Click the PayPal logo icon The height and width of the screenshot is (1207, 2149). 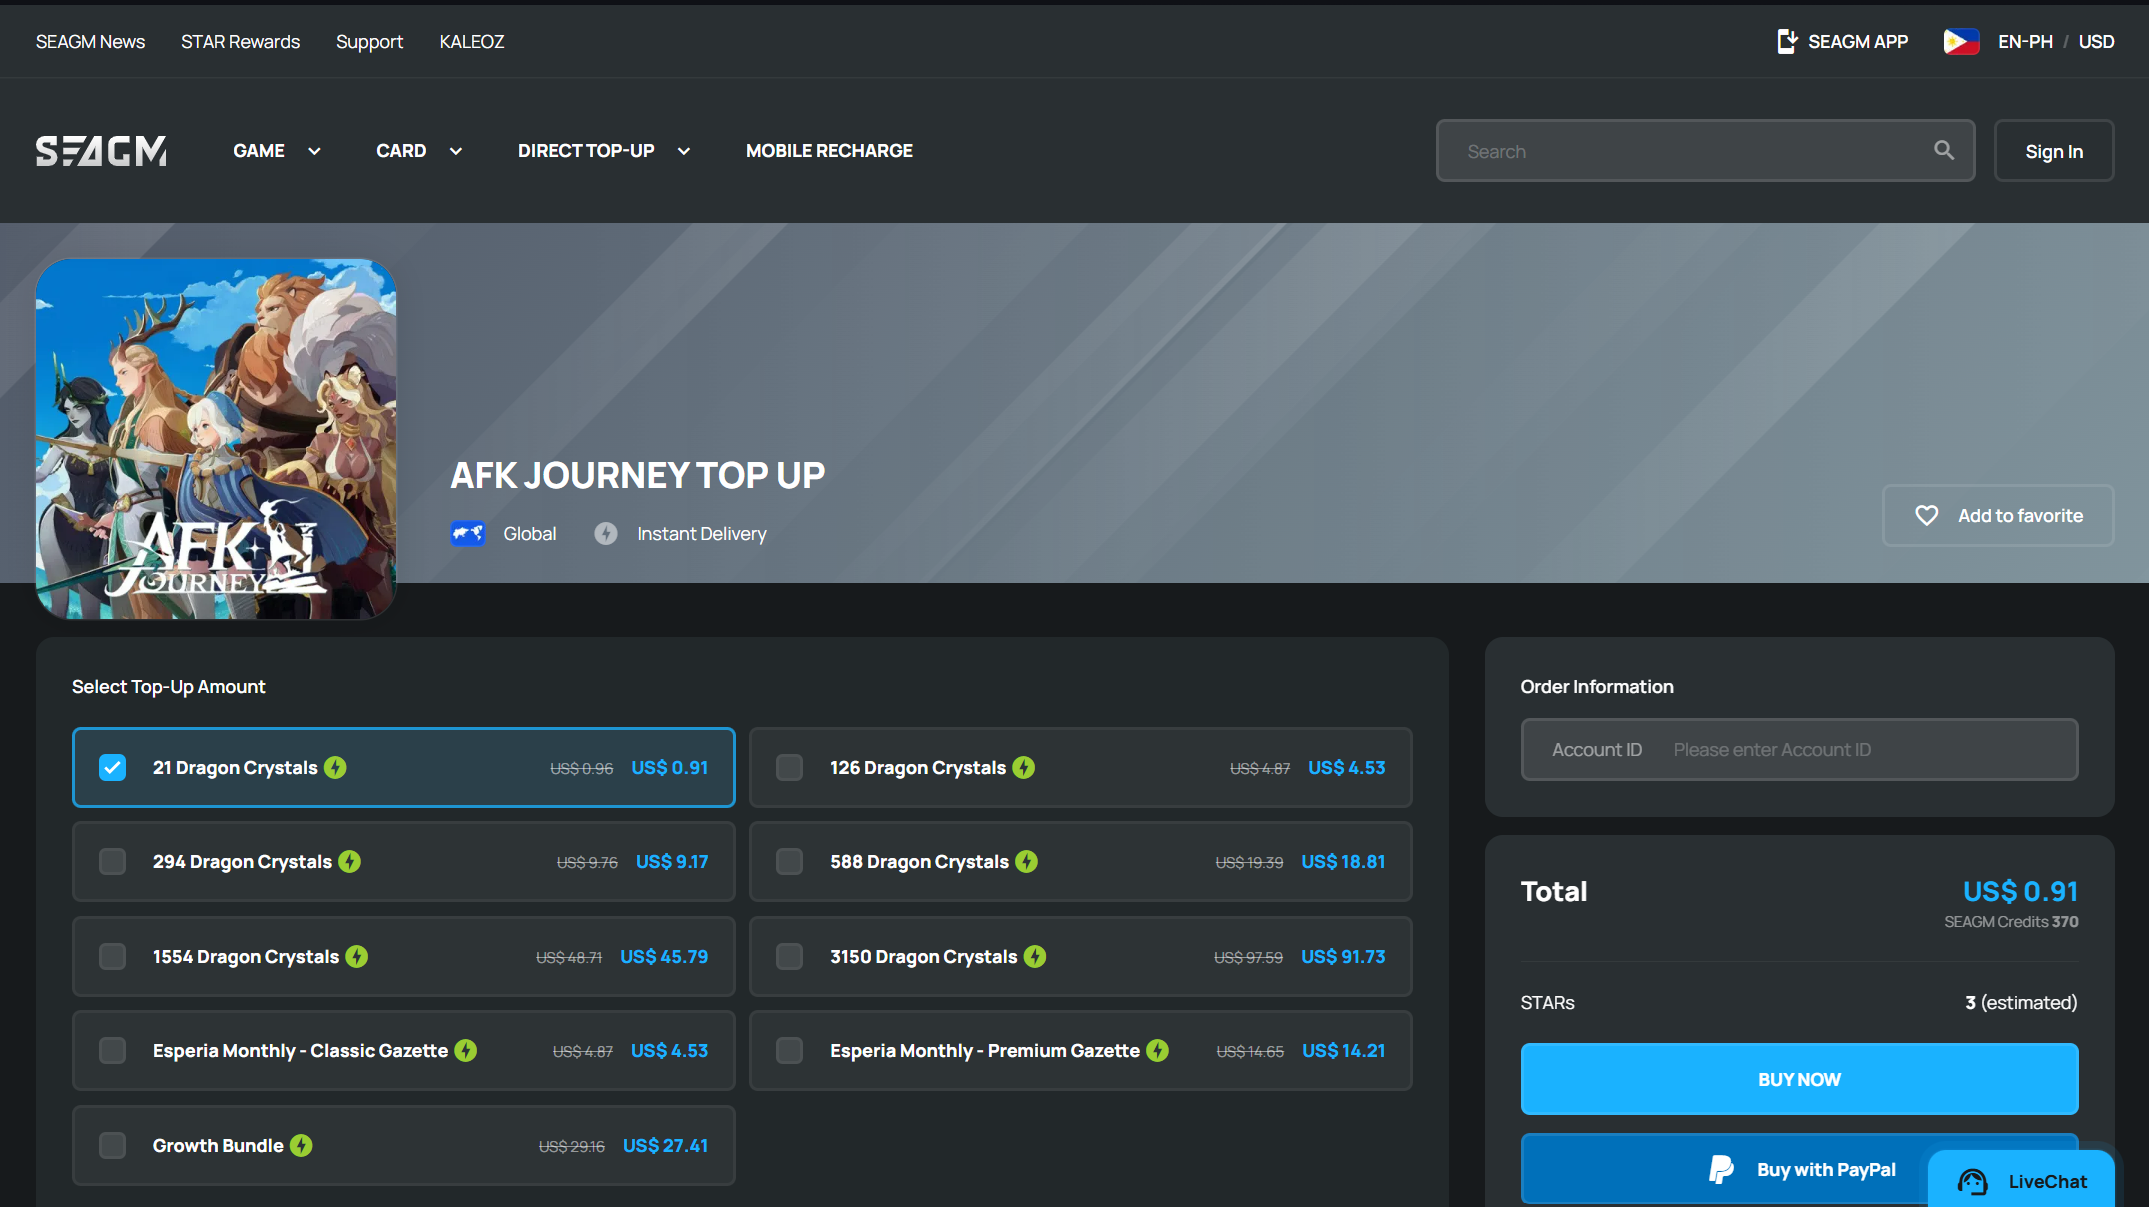click(x=1721, y=1169)
